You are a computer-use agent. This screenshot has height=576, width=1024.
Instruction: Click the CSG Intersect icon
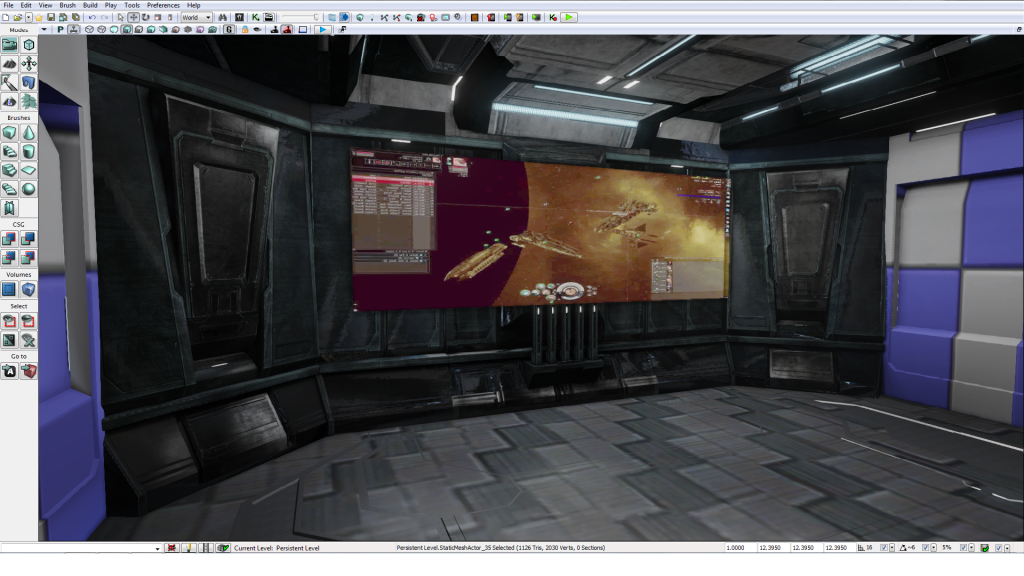pyautogui.click(x=9, y=258)
